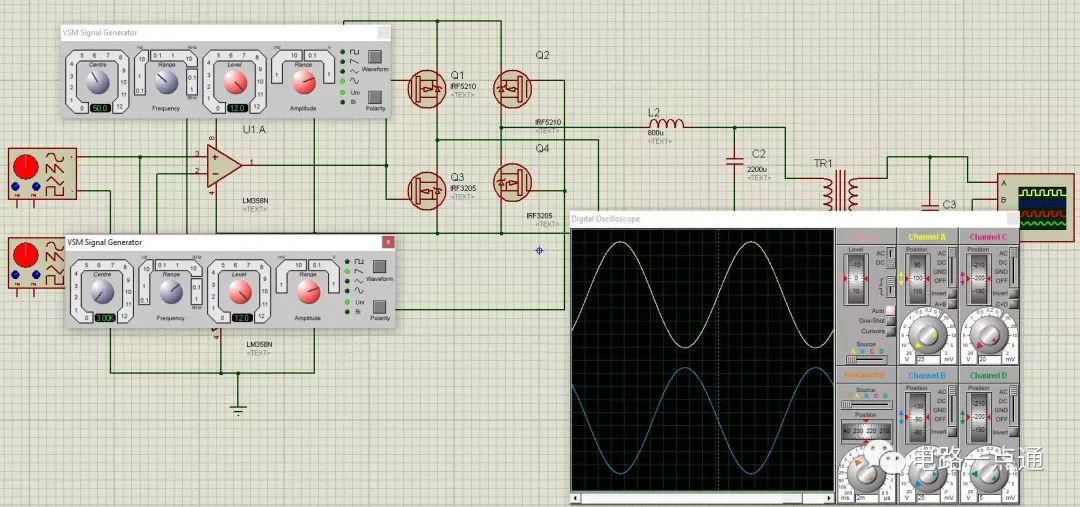This screenshot has height=507, width=1080.
Task: Turn the Centre knob on the 3.00K generator
Action: [x=102, y=293]
